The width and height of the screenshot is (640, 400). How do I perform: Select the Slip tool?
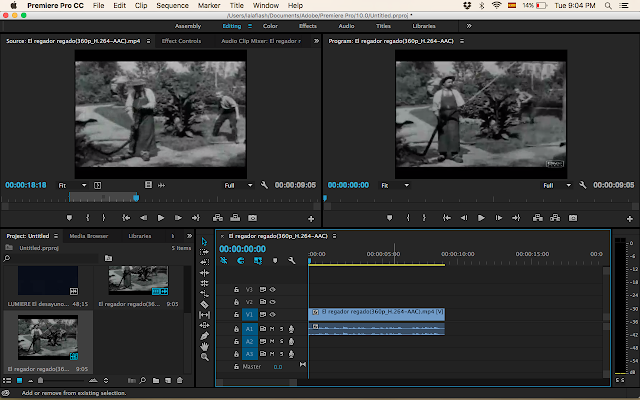(x=204, y=315)
